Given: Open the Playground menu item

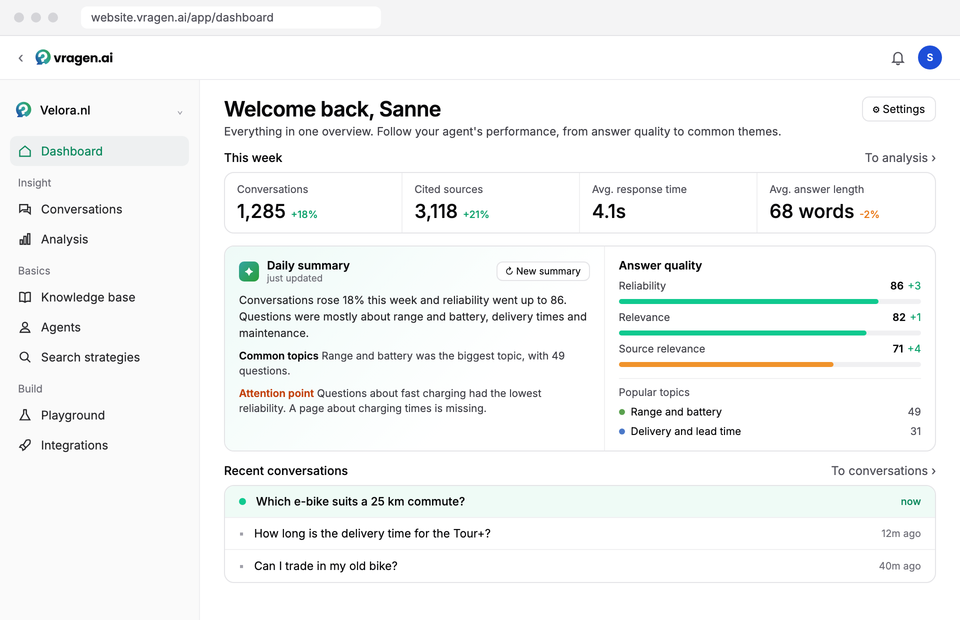Looking at the screenshot, I should [99, 415].
